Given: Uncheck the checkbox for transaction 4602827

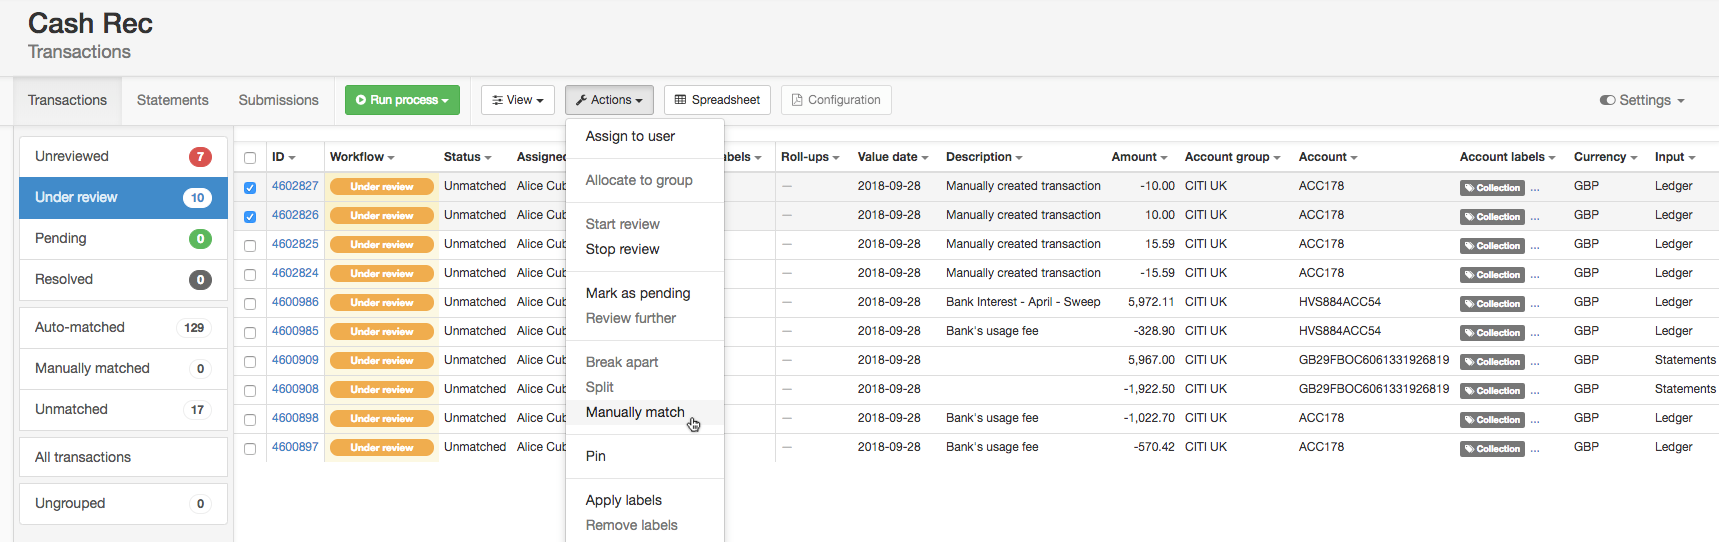Looking at the screenshot, I should point(250,187).
